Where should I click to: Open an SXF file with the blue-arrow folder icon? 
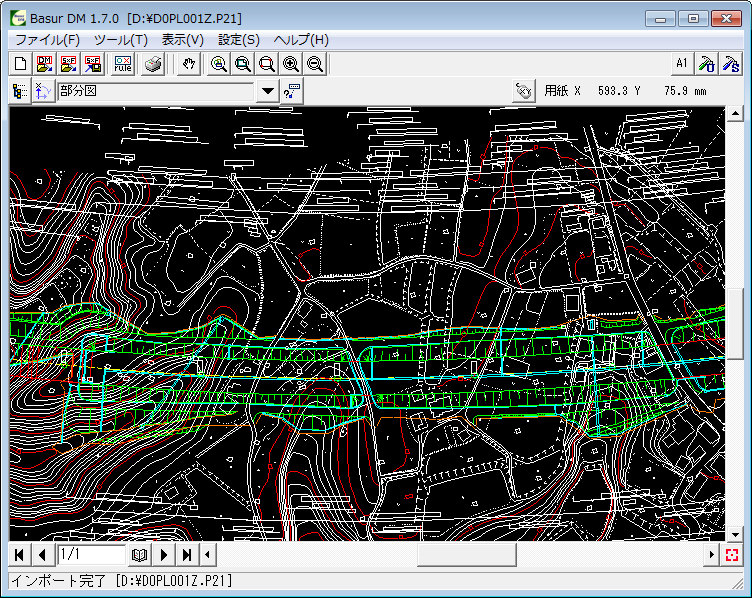(69, 64)
